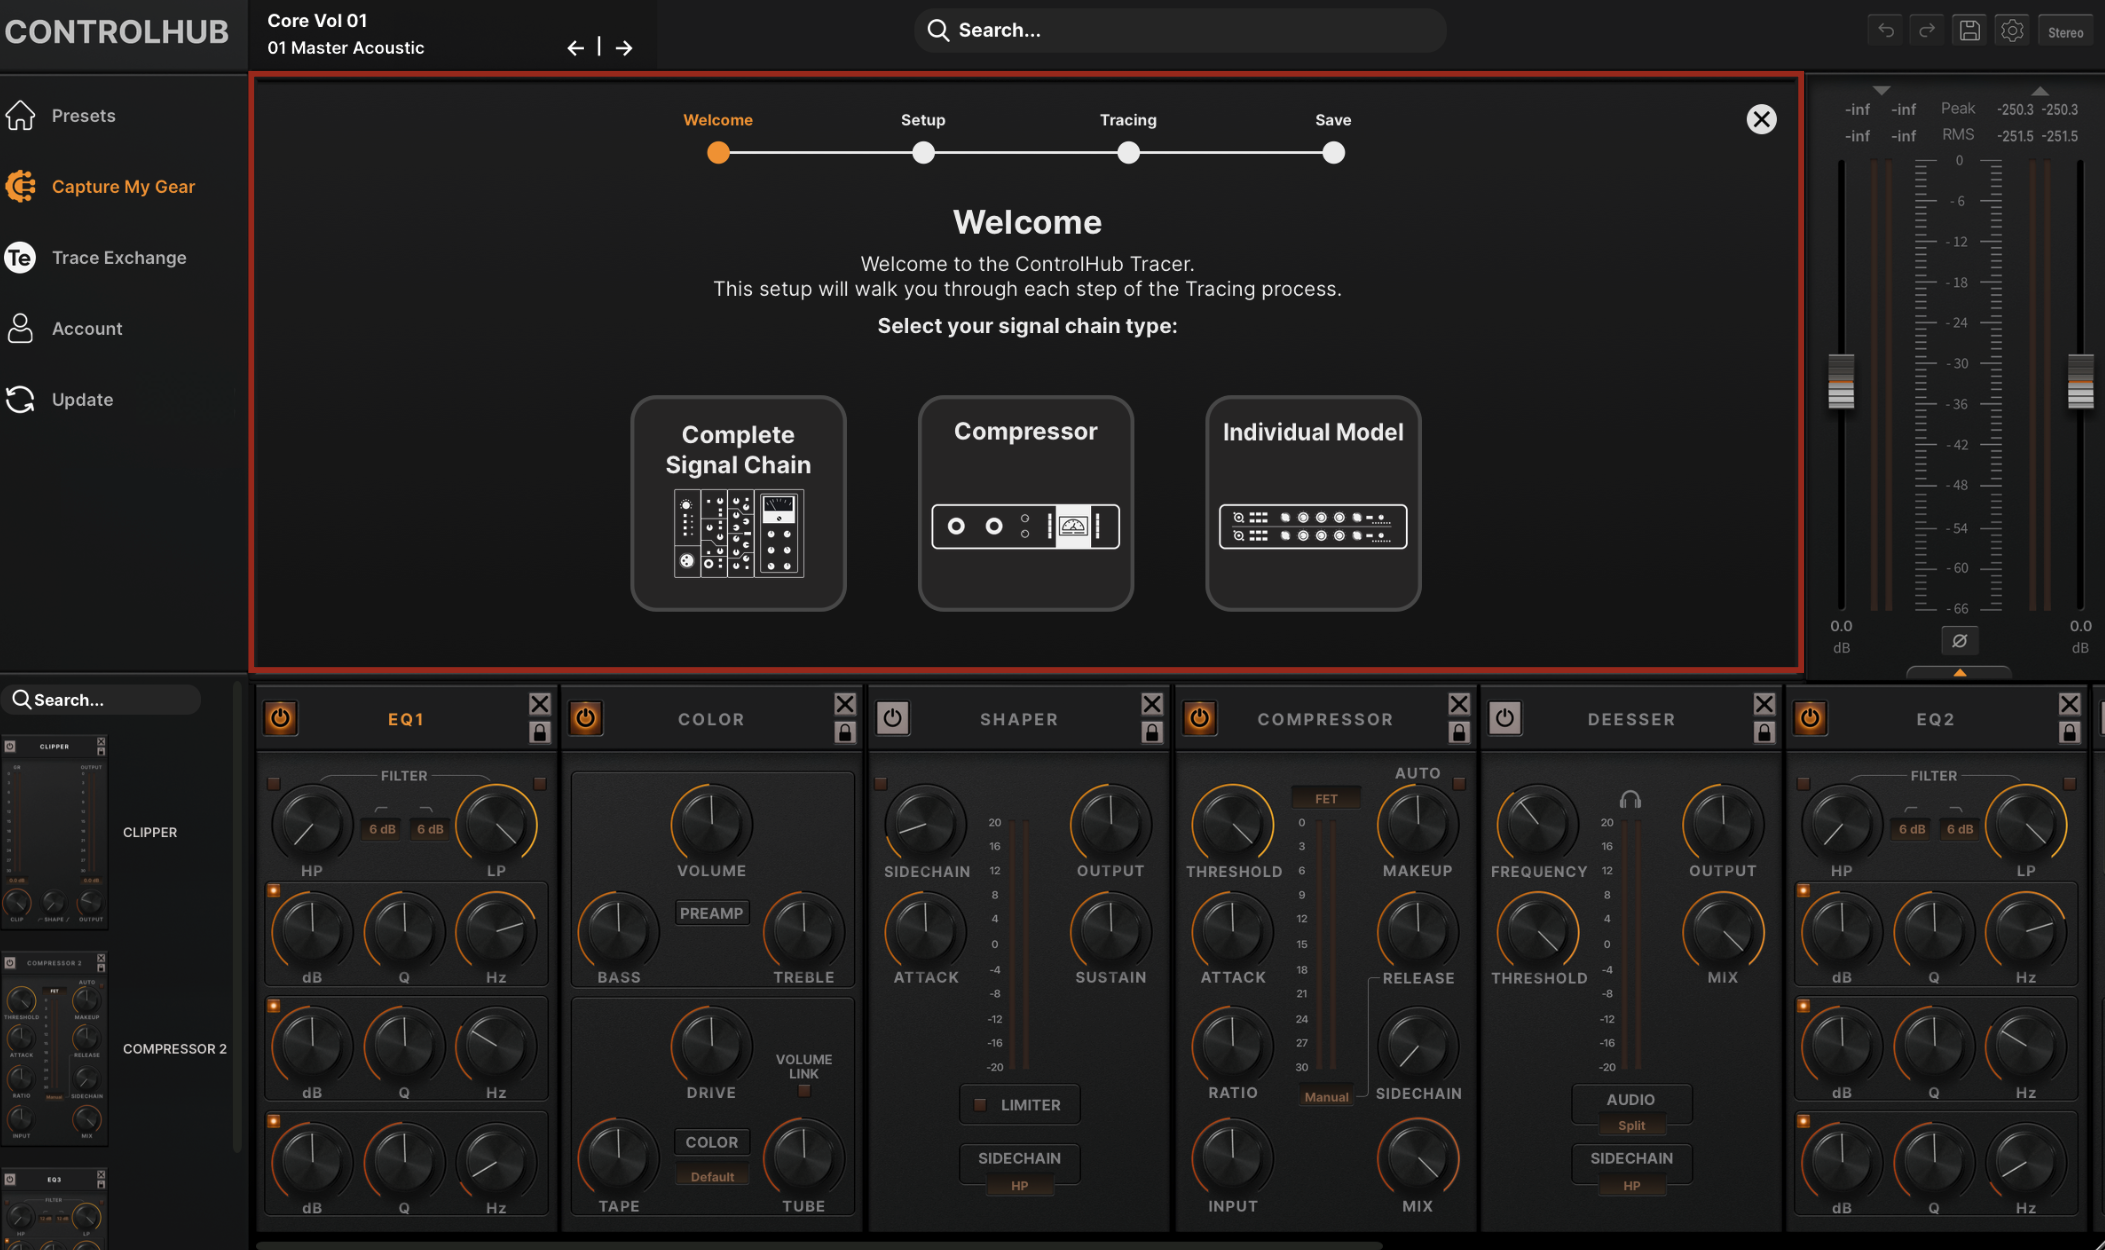This screenshot has height=1250, width=2105.
Task: Open Trace Exchange section
Action: coord(96,258)
